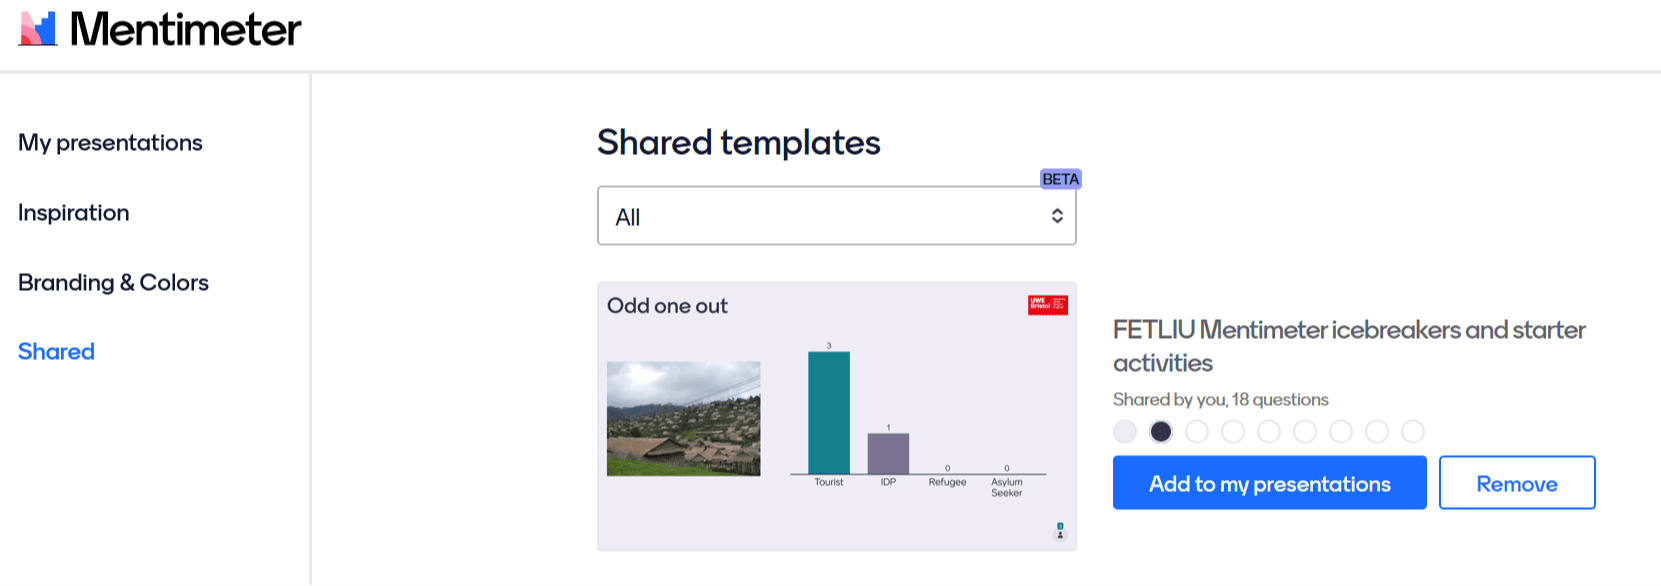The width and height of the screenshot is (1661, 586).
Task: Click the teal Tourist bar in chart
Action: coord(829,412)
